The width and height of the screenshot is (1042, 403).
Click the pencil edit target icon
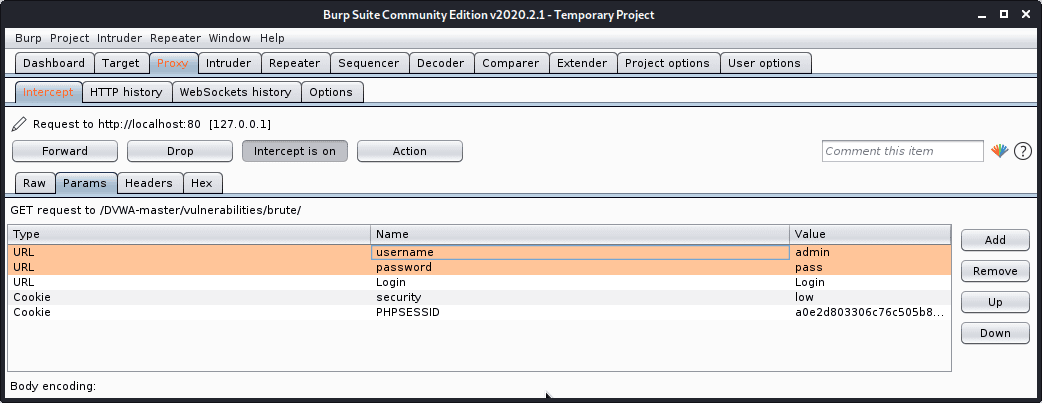[19, 124]
